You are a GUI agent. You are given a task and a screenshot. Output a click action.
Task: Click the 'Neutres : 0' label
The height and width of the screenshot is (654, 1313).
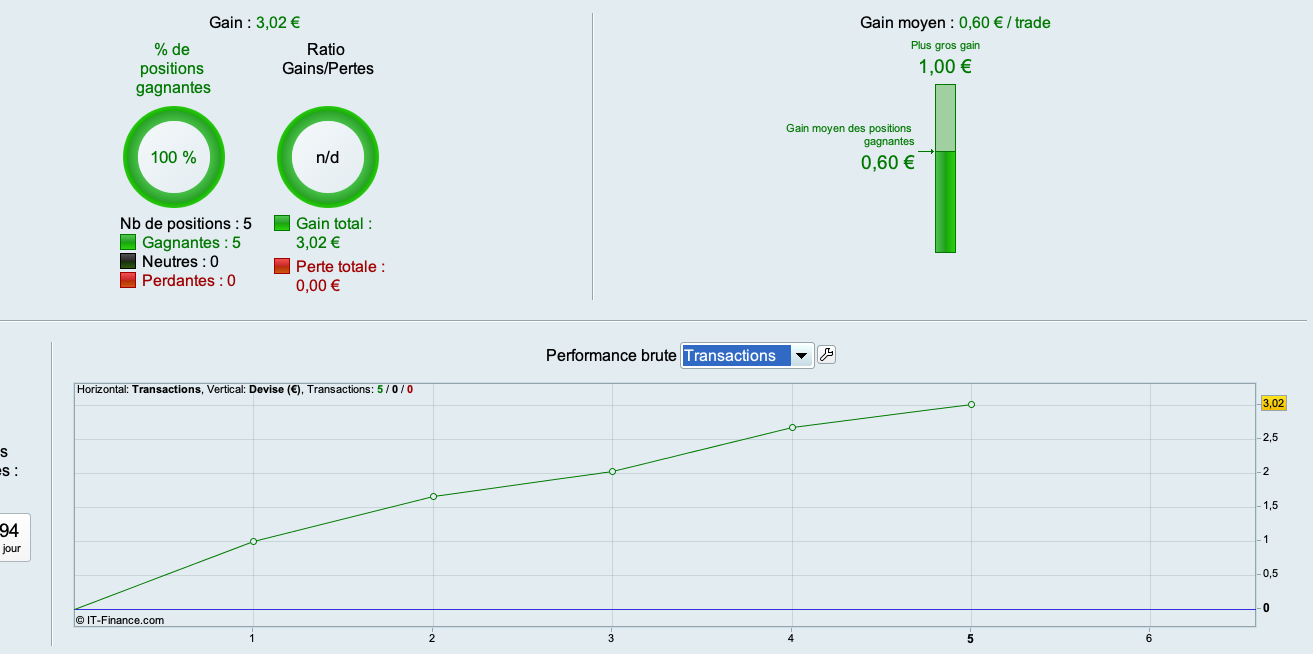click(180, 261)
